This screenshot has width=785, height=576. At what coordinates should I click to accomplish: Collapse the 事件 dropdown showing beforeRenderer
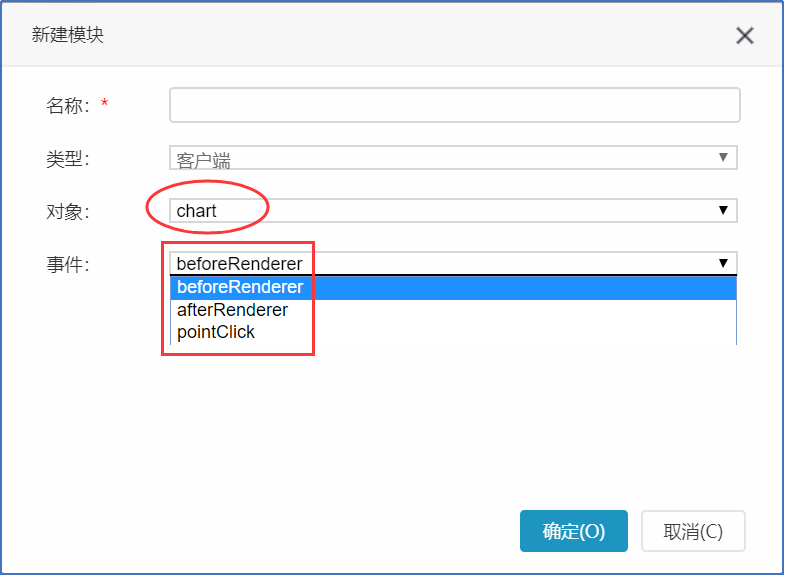453,263
